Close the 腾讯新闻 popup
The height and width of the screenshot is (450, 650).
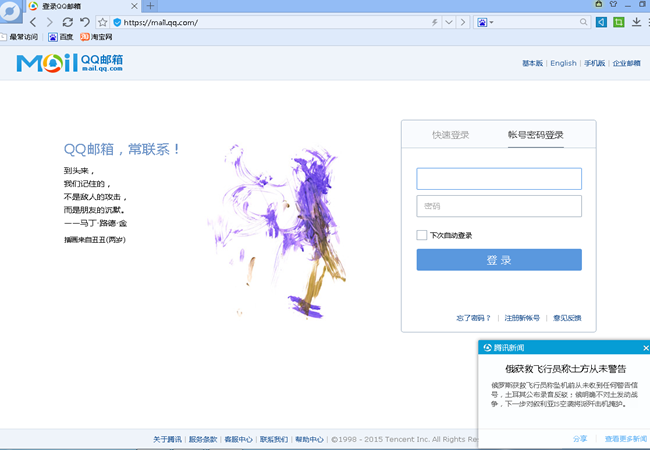[645, 348]
